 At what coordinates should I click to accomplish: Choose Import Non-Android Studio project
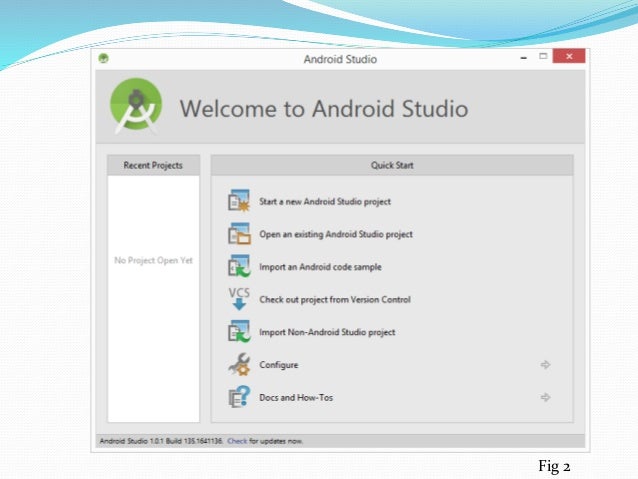[x=327, y=332]
